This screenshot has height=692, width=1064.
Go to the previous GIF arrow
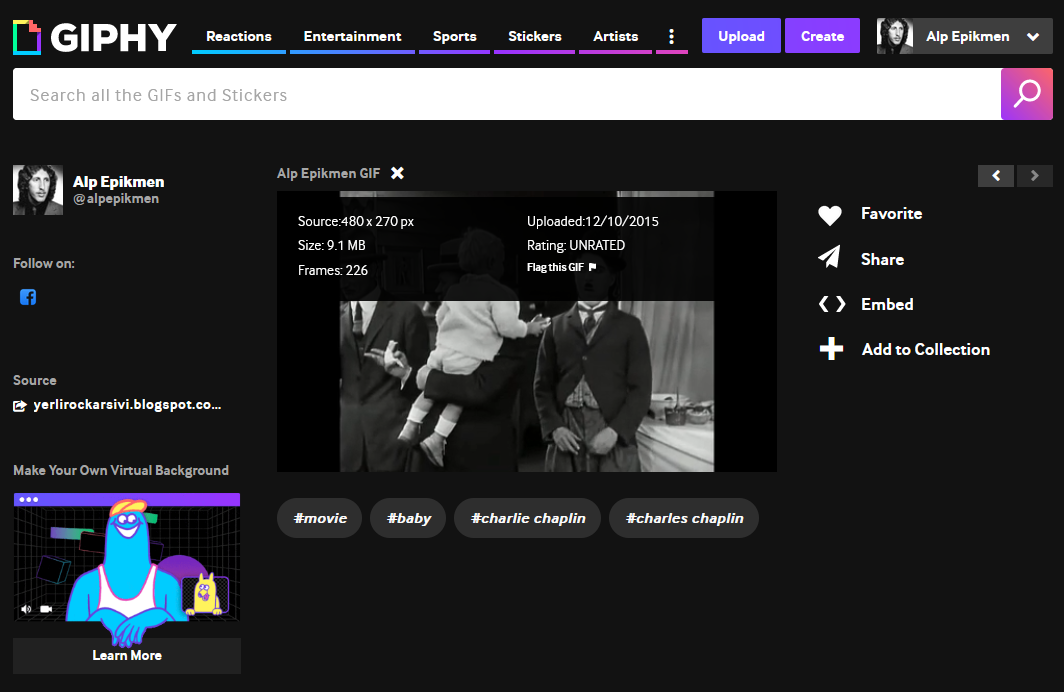(x=995, y=176)
